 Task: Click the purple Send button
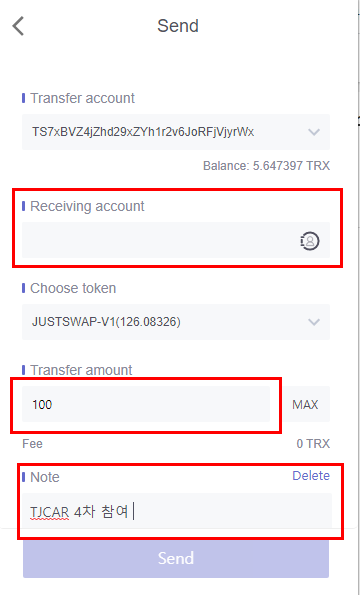click(176, 558)
